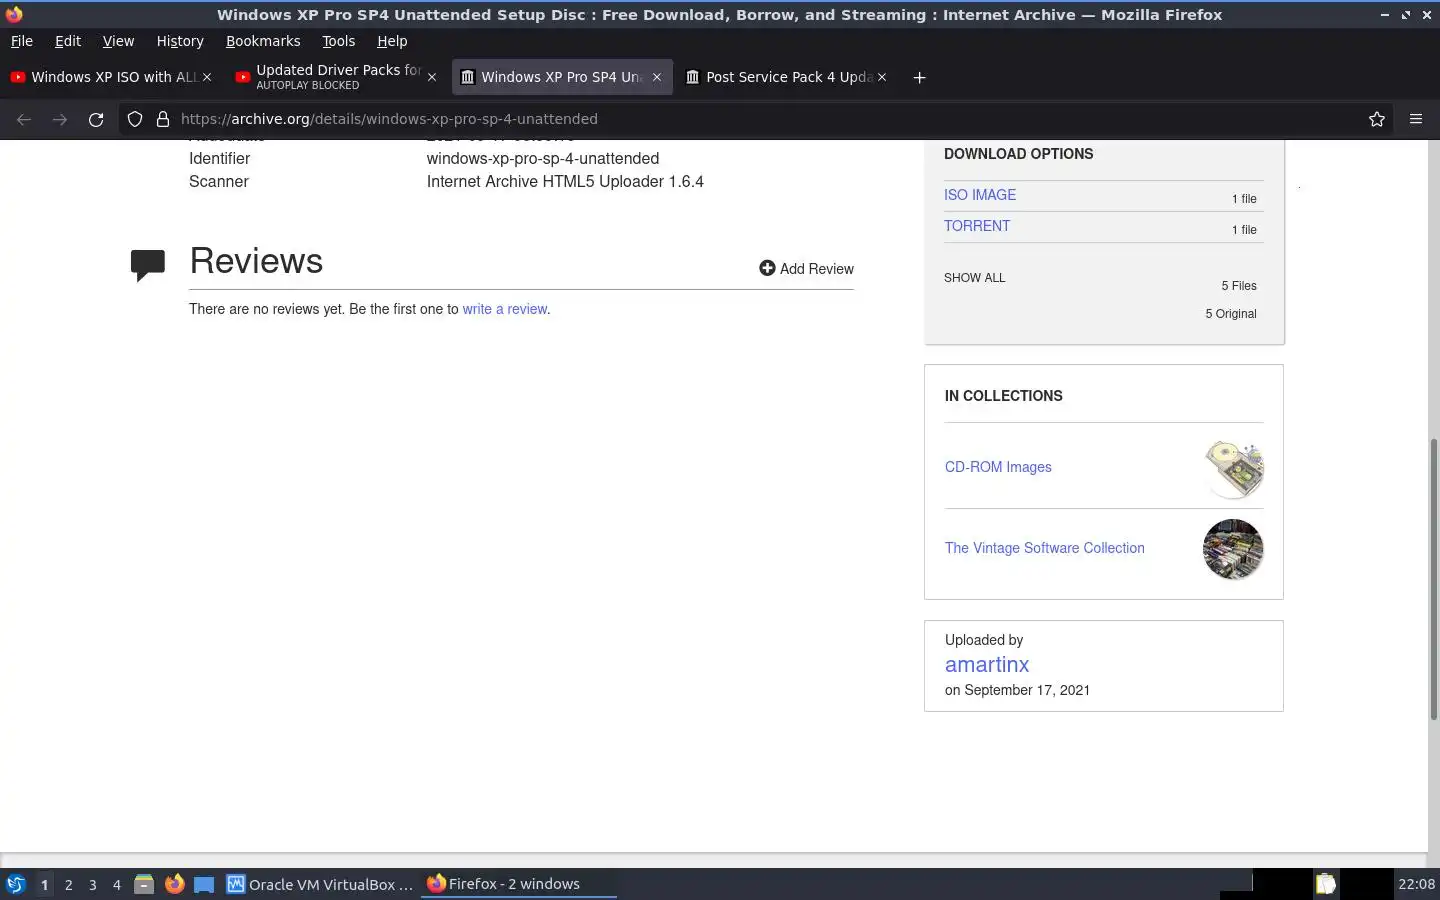Open Firefox hamburger application menu

click(1416, 119)
